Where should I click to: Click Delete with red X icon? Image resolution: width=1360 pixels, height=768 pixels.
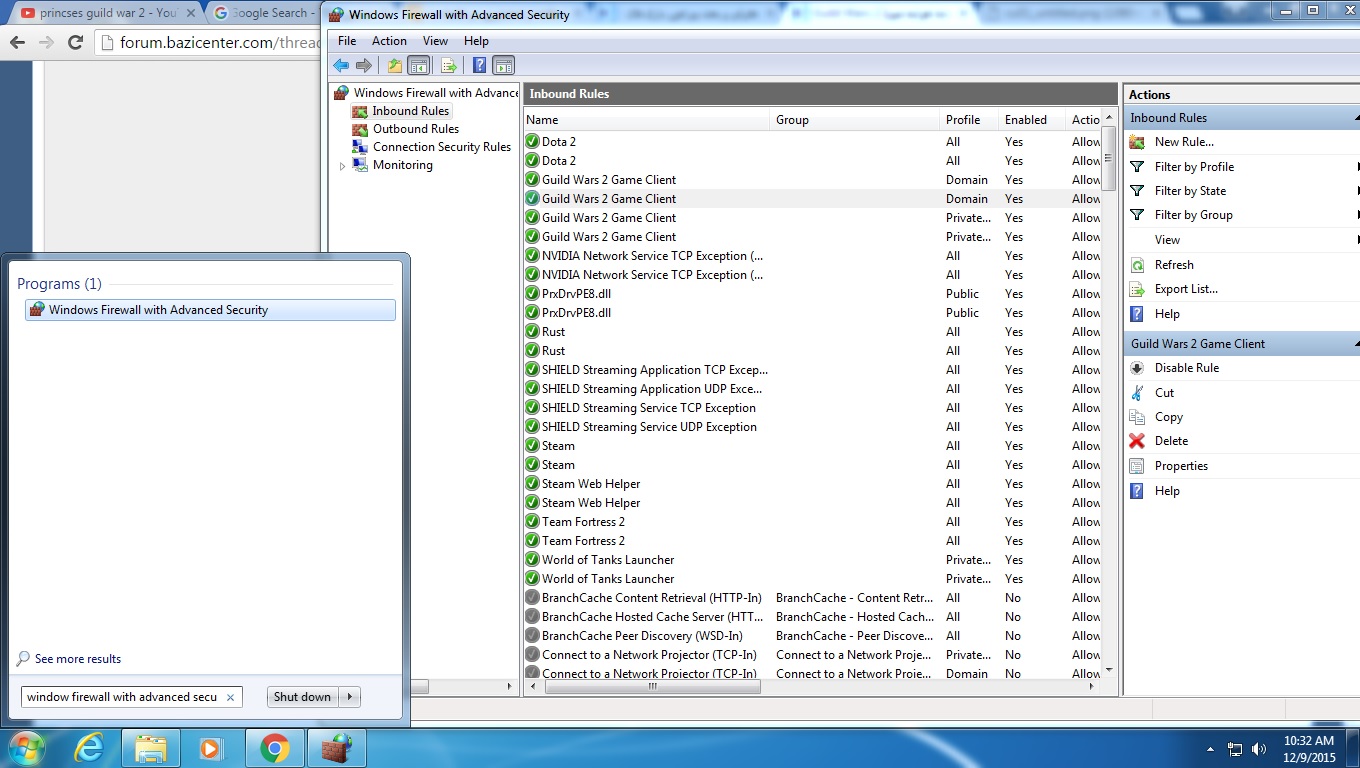1171,441
